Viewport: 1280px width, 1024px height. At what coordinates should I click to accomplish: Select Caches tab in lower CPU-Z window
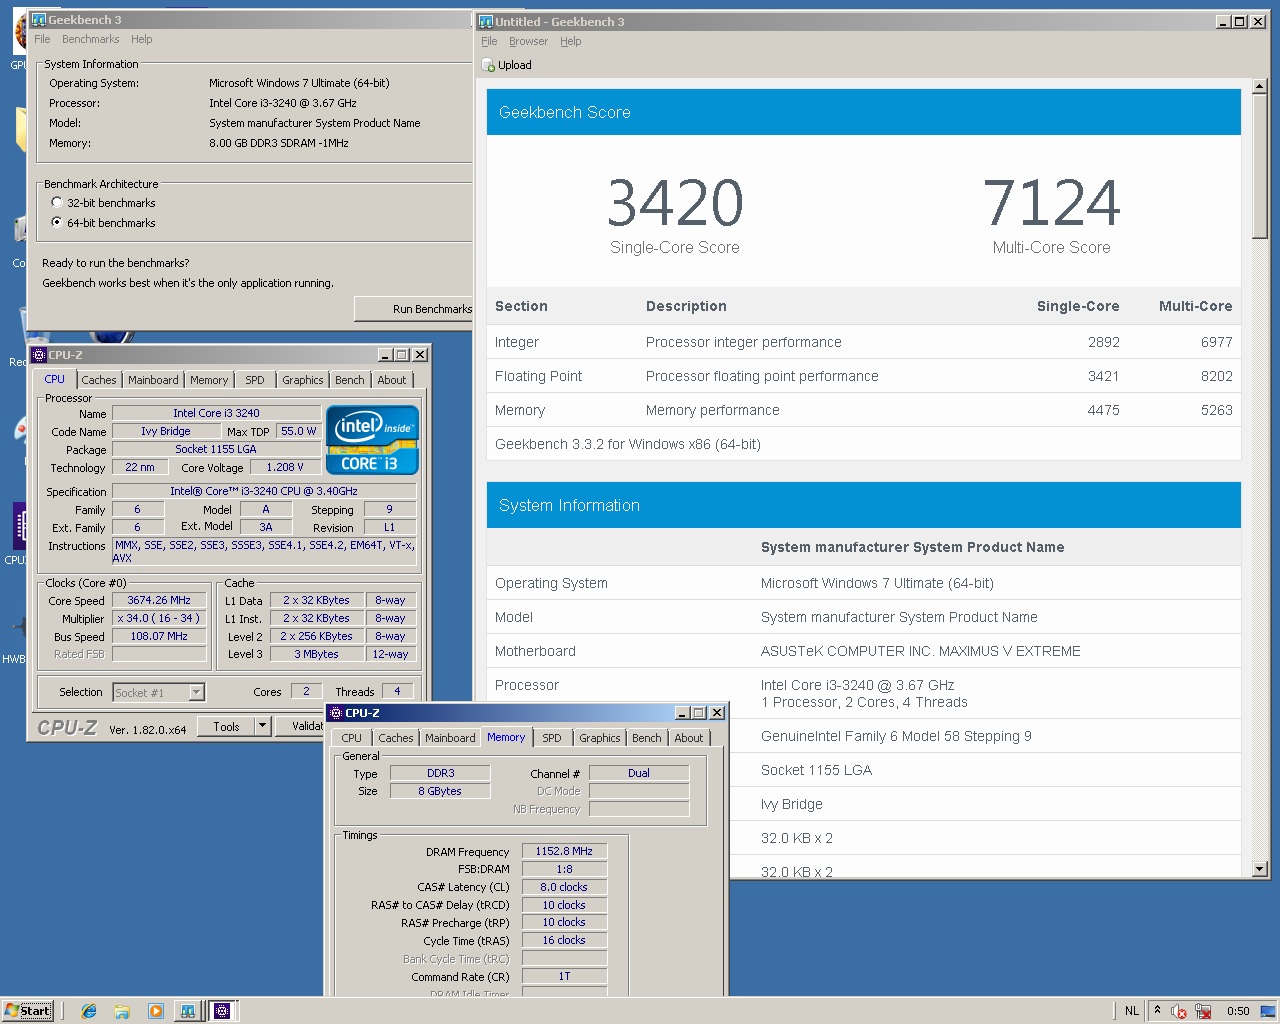[396, 738]
